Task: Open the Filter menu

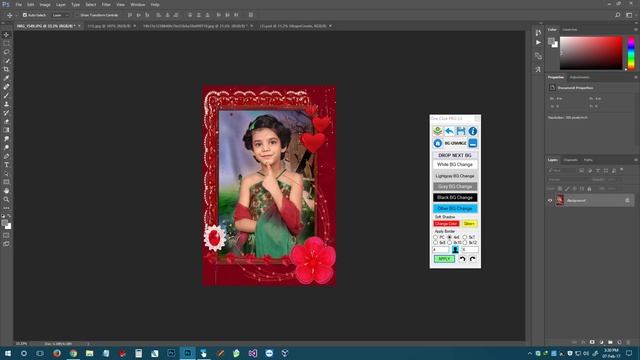Action: click(x=106, y=4)
